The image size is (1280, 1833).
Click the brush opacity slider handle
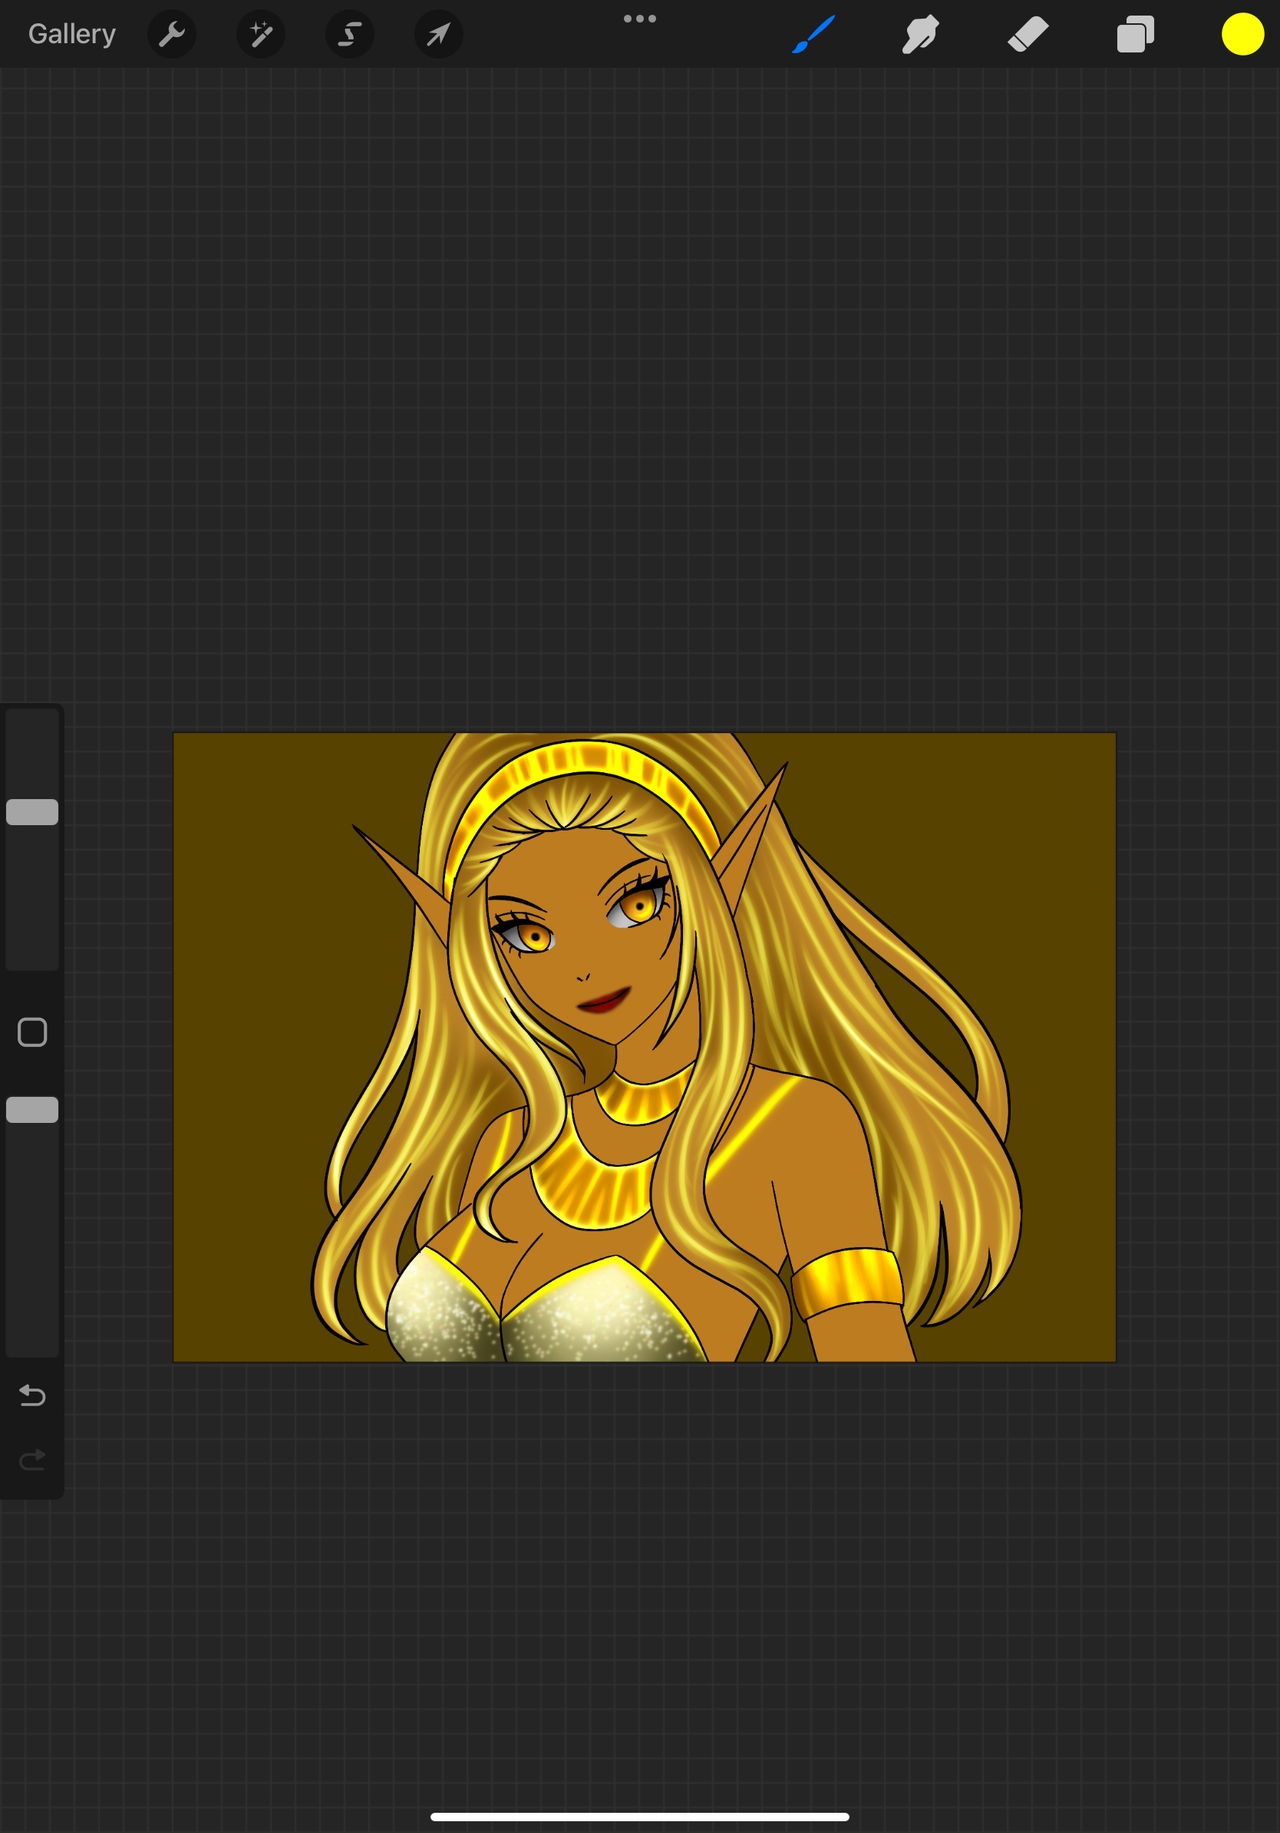coord(32,1110)
